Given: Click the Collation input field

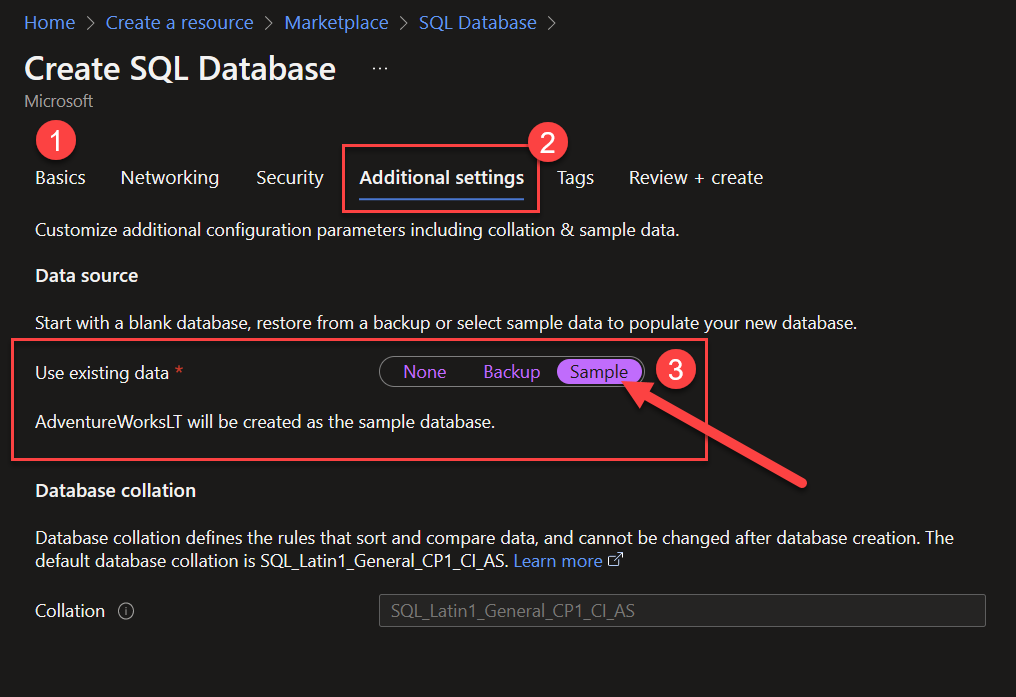Looking at the screenshot, I should click(682, 610).
